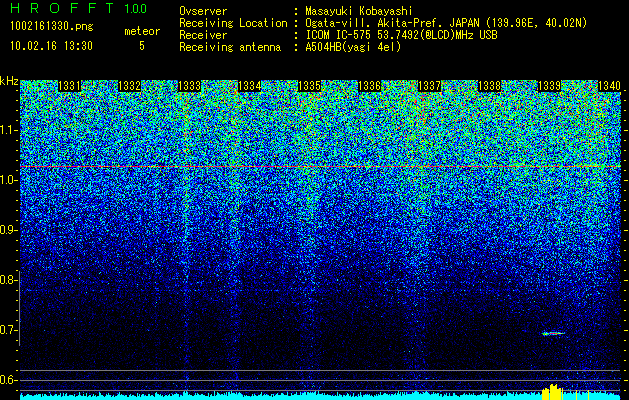
Task: Click the 1339 time marker
Action: click(x=549, y=86)
